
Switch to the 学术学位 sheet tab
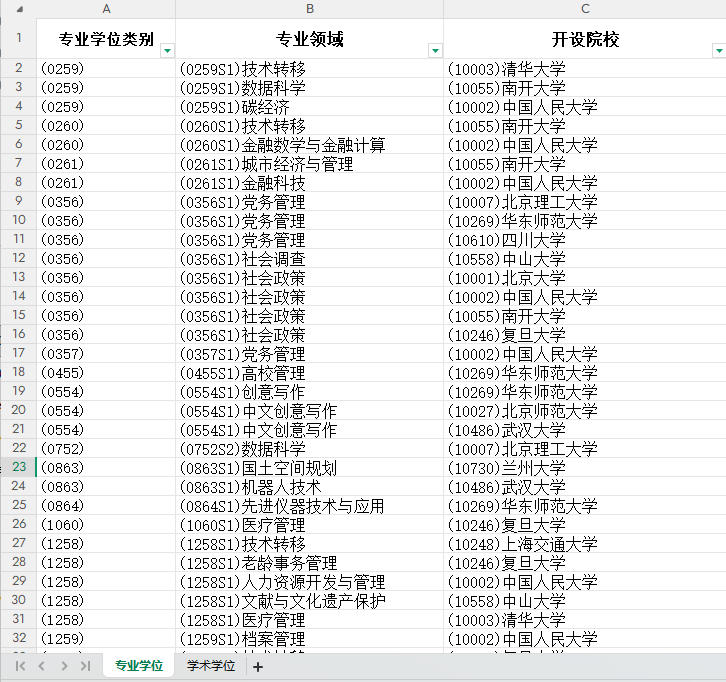coord(211,666)
